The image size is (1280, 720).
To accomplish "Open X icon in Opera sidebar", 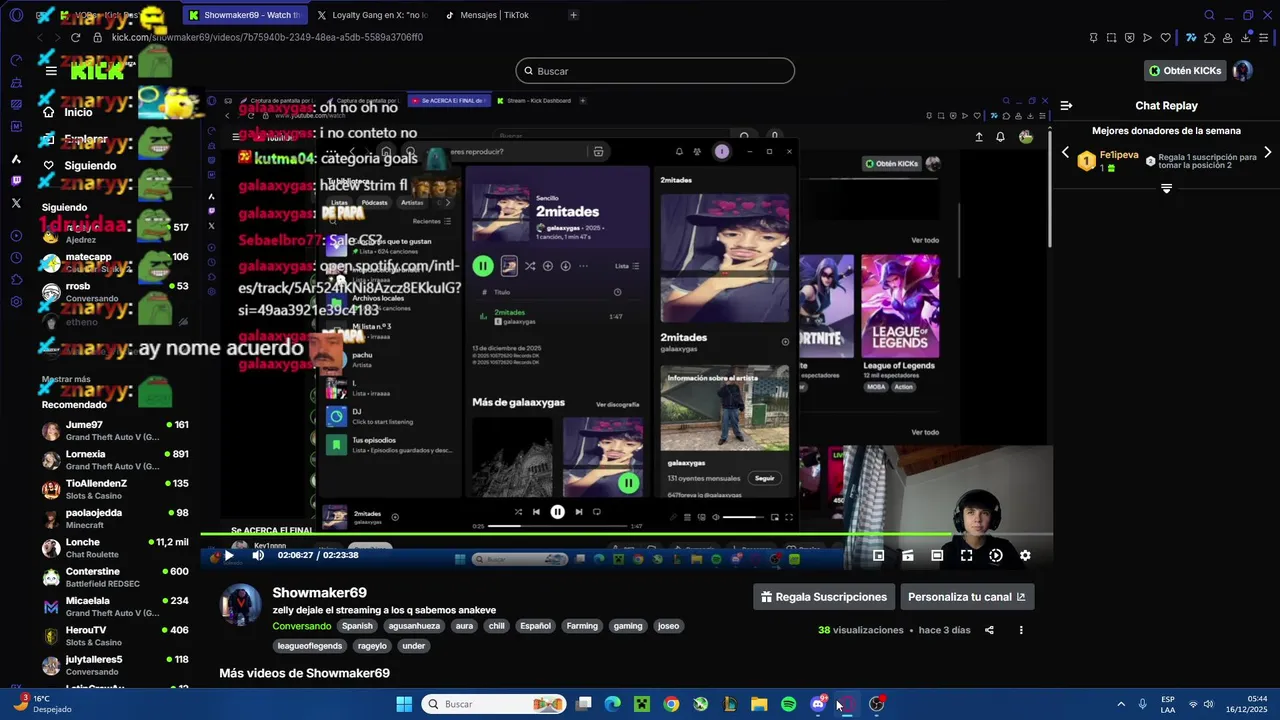I will [16, 203].
